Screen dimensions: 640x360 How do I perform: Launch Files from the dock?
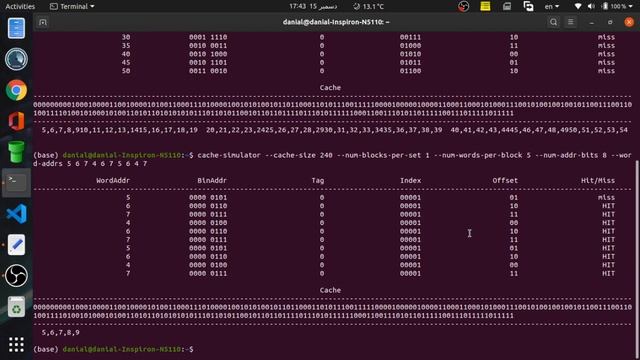click(16, 28)
